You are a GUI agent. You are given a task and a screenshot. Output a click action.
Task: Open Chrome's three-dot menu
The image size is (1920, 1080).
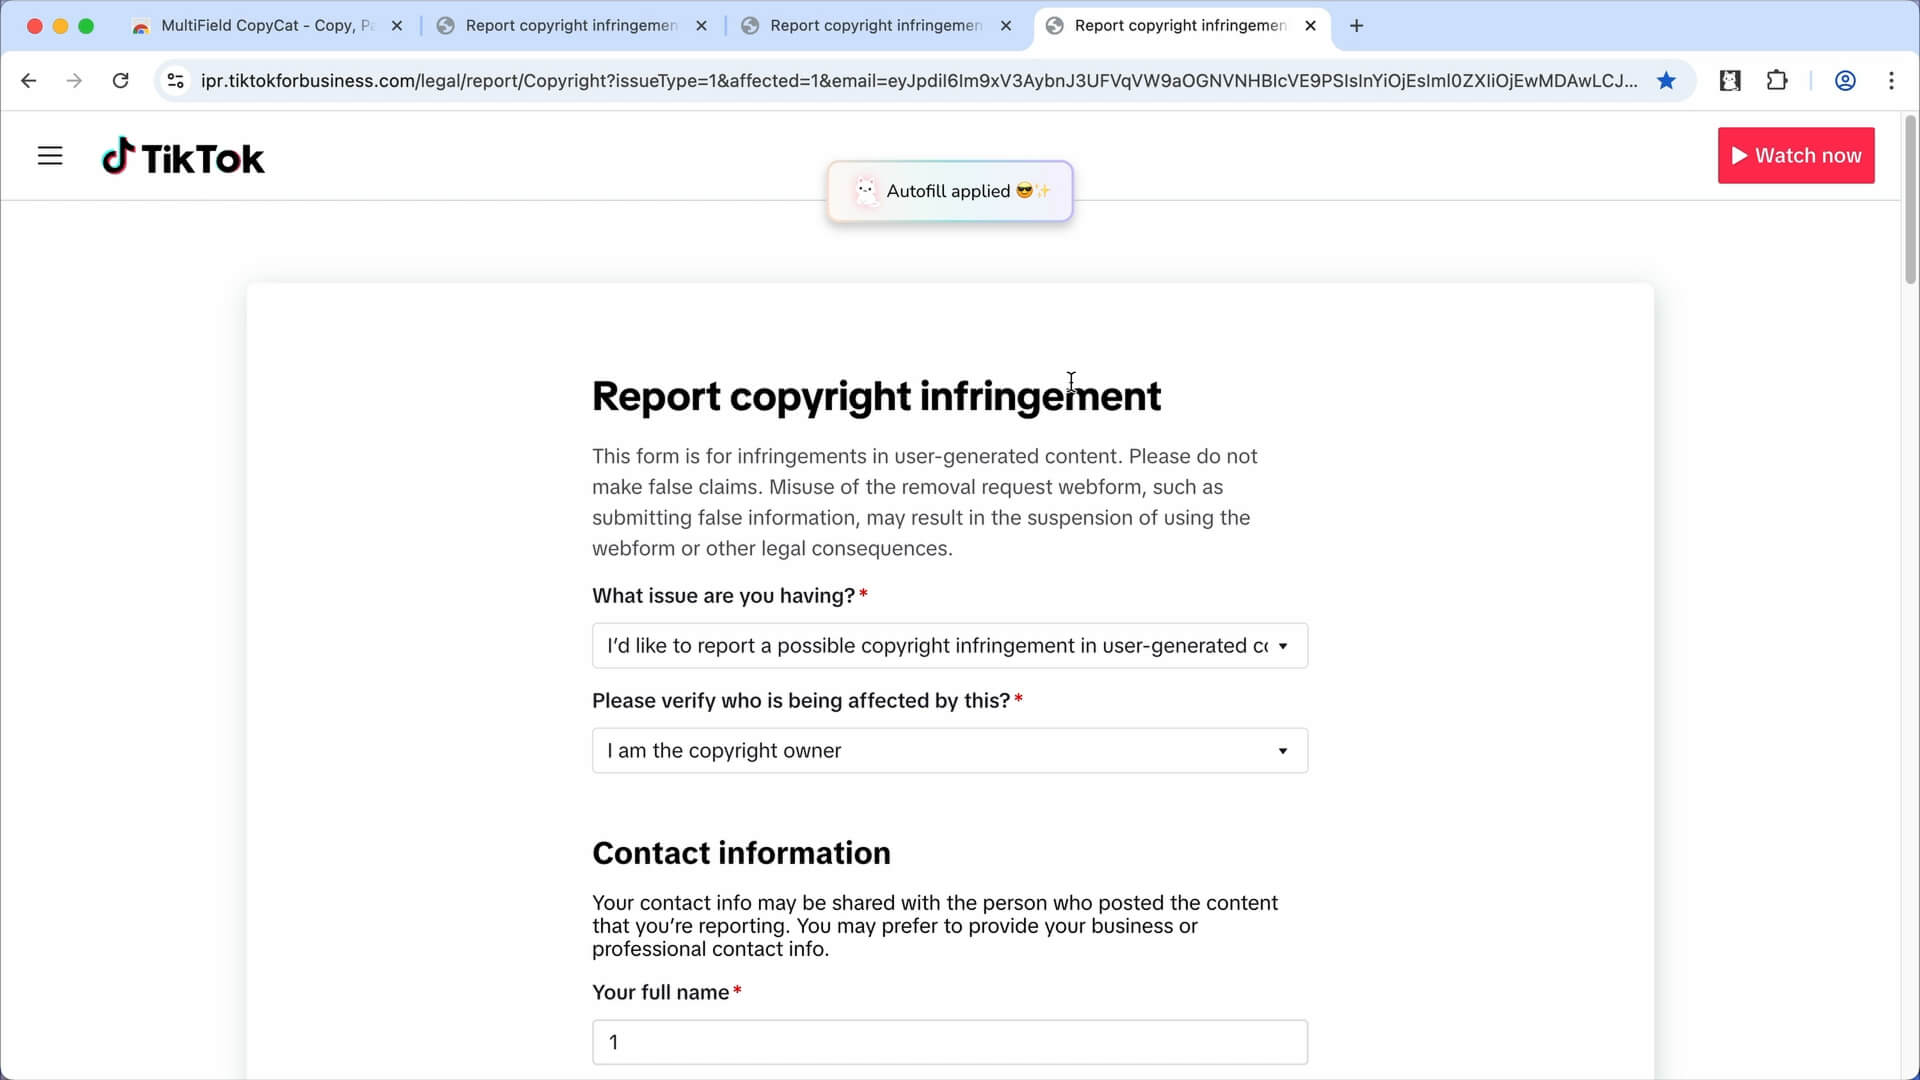(1892, 81)
